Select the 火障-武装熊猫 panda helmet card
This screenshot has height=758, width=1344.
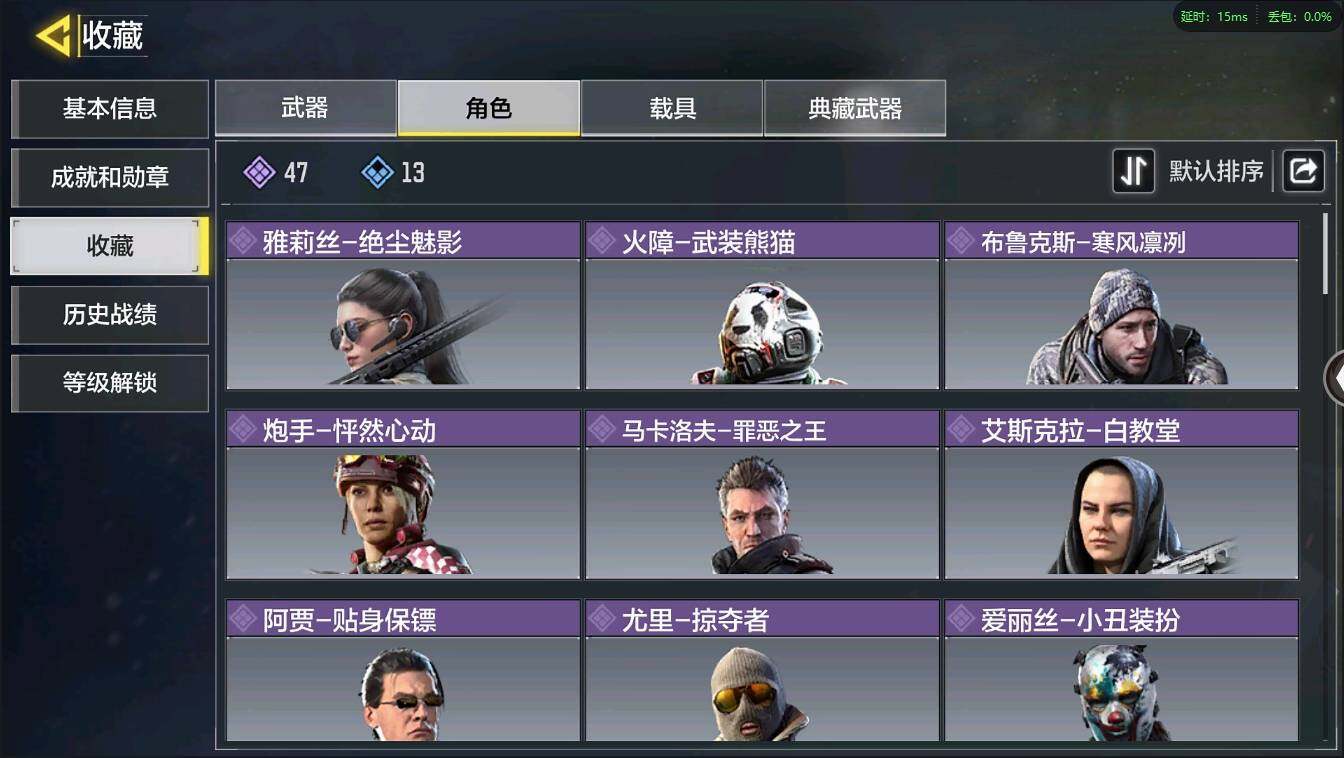tap(762, 305)
